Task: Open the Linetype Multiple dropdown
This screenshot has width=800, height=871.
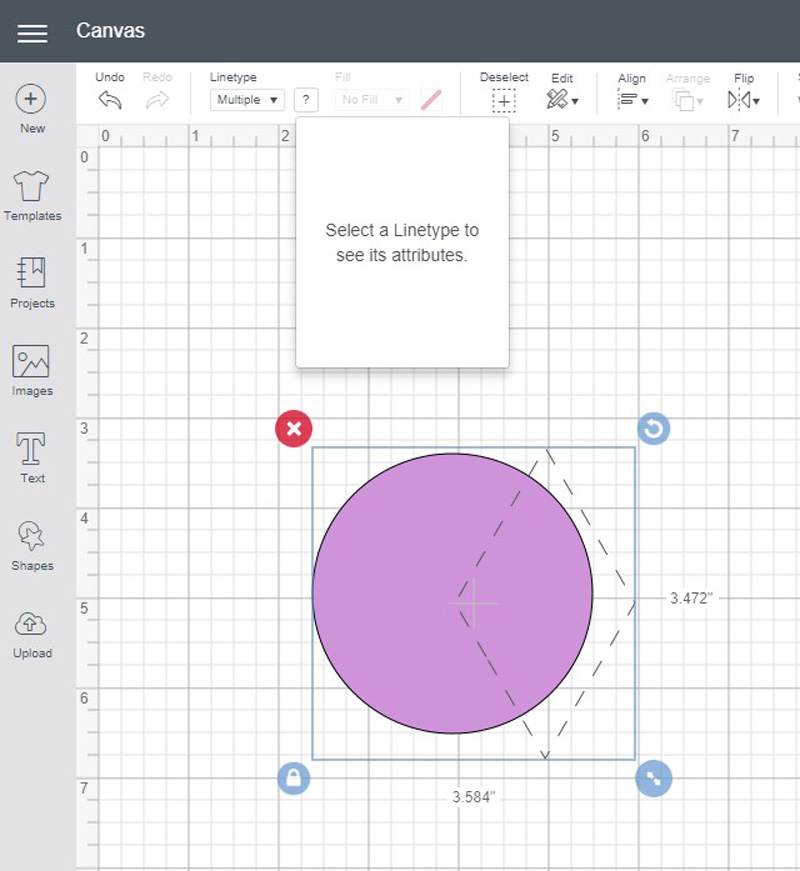Action: pyautogui.click(x=247, y=100)
